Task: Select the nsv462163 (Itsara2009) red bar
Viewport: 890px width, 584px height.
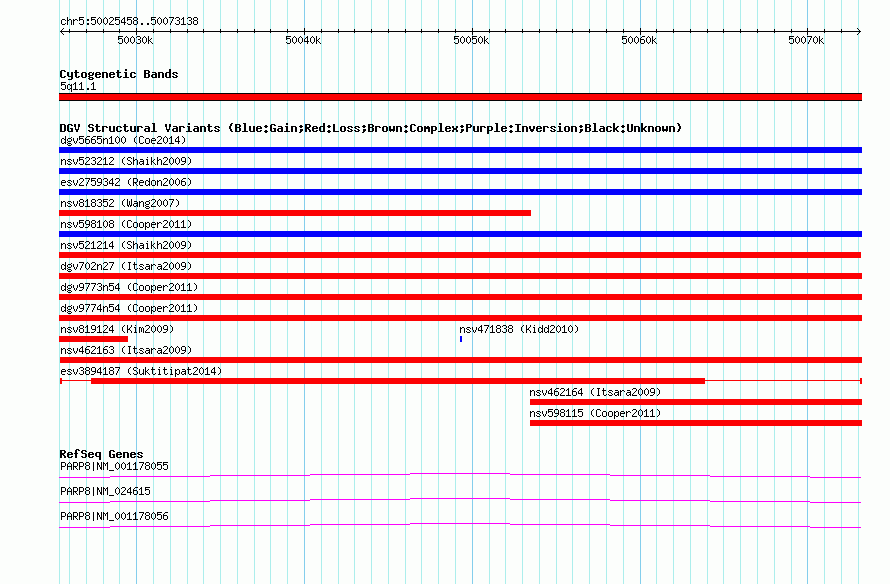Action: click(x=460, y=360)
